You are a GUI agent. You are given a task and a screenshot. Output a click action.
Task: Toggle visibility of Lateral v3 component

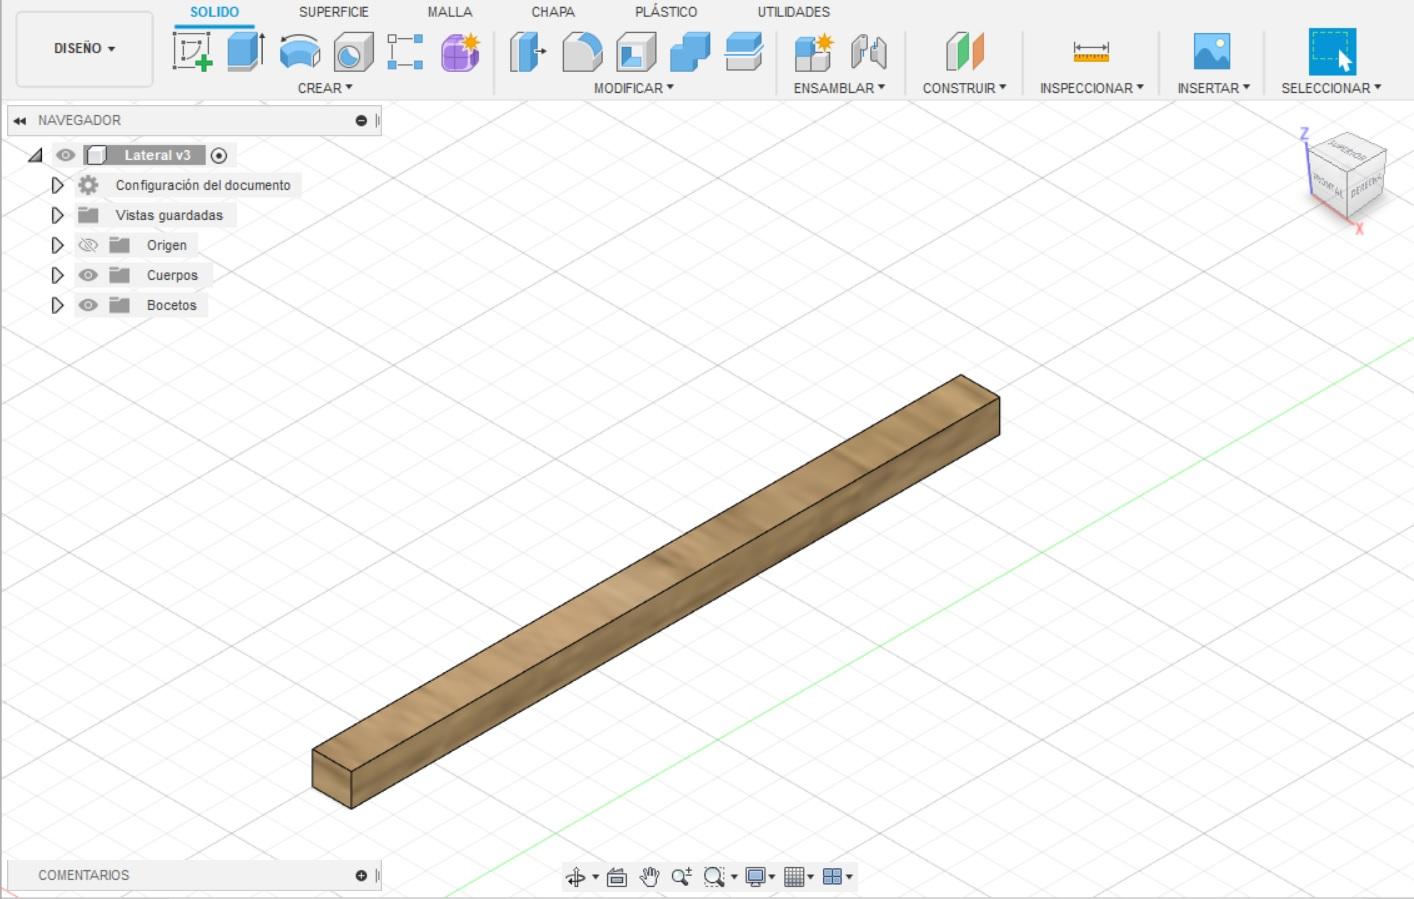coord(66,155)
